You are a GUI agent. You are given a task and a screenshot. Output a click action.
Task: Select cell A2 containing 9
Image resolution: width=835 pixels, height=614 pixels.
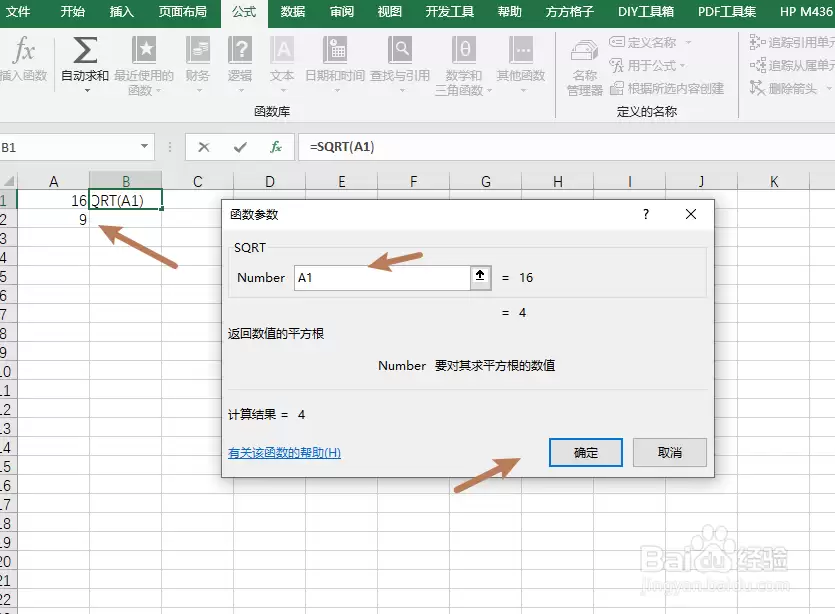coord(53,219)
